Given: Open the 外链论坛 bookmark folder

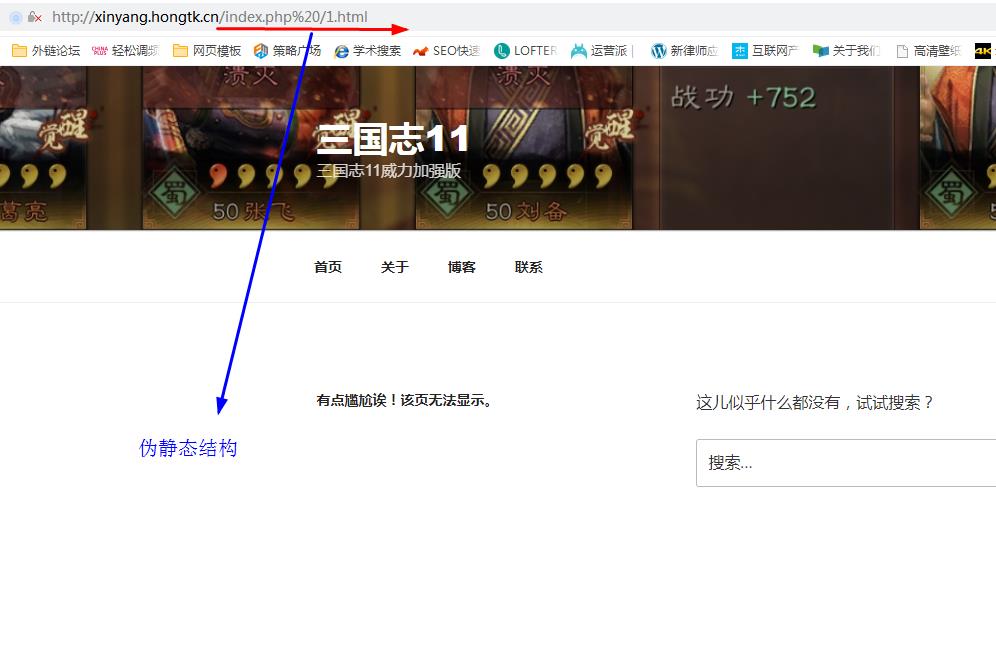Looking at the screenshot, I should (x=46, y=51).
